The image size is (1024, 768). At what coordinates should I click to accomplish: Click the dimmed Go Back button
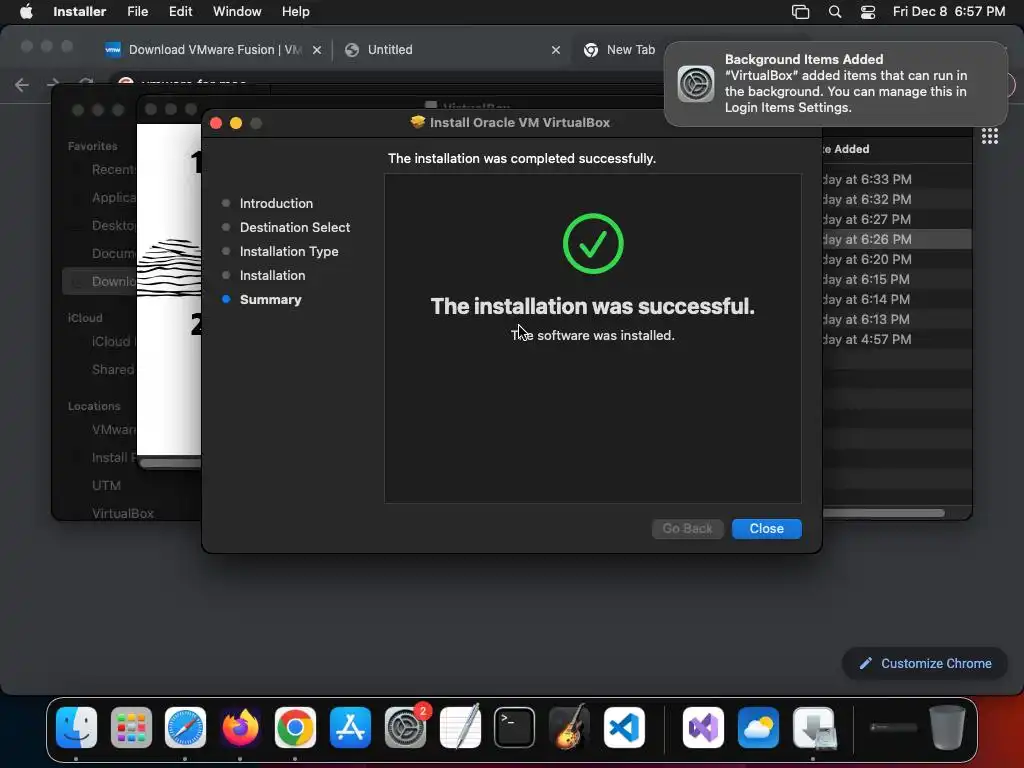tap(687, 528)
